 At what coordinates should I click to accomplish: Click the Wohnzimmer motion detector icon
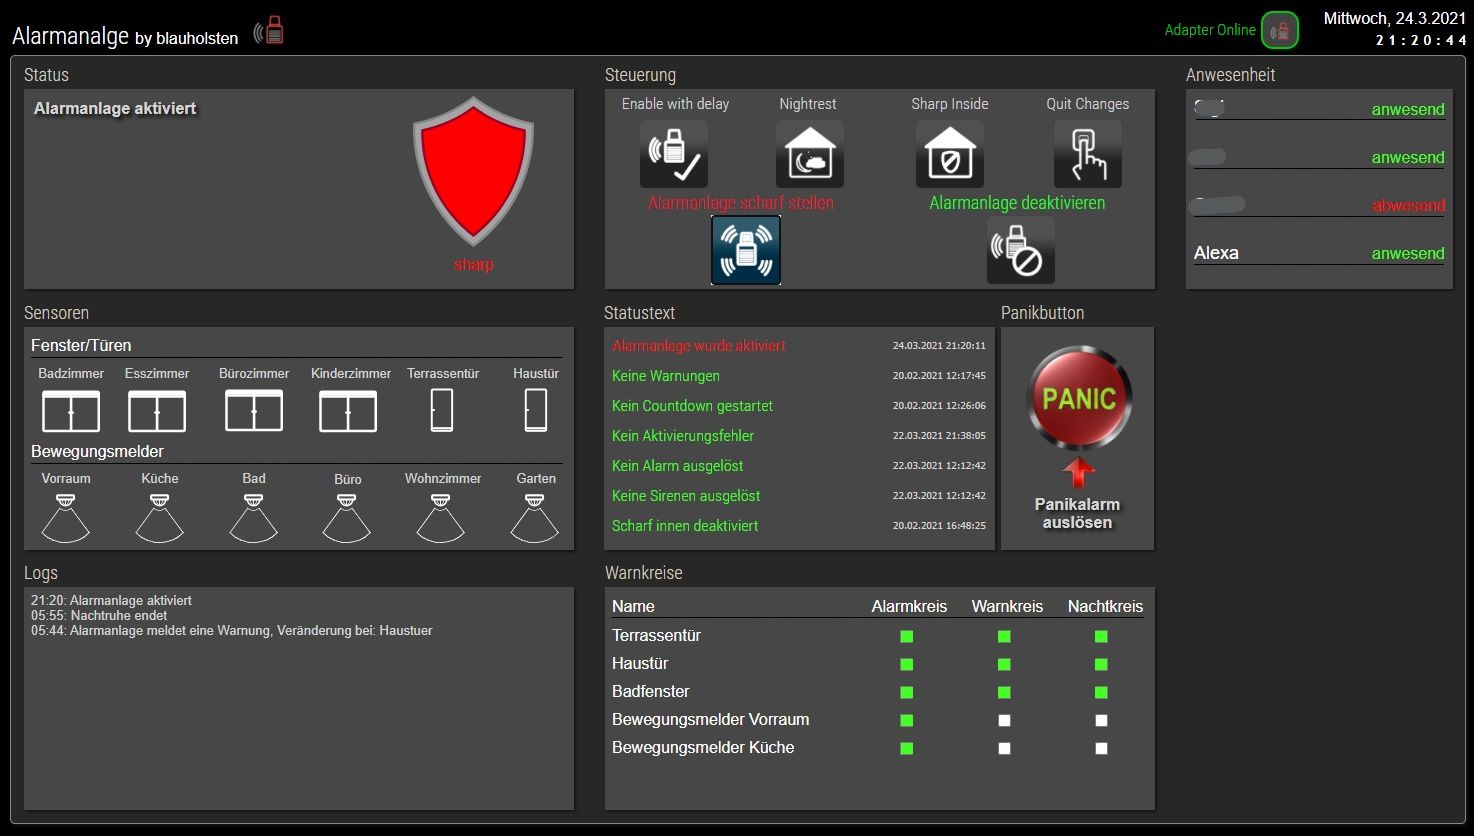coord(441,518)
